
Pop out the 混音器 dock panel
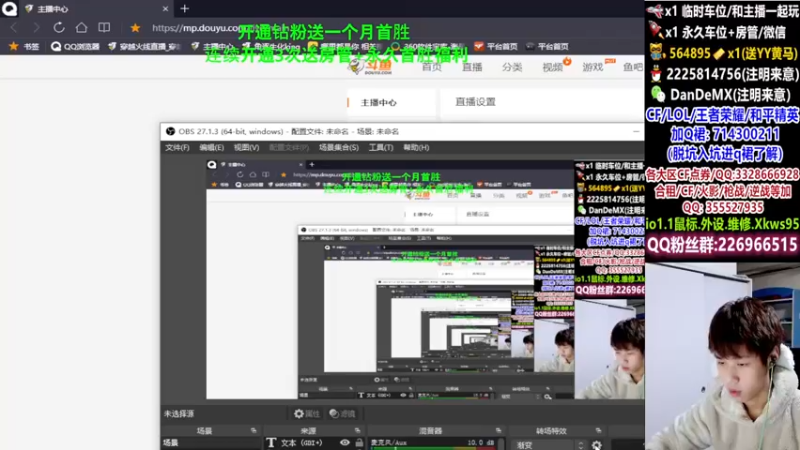point(498,431)
